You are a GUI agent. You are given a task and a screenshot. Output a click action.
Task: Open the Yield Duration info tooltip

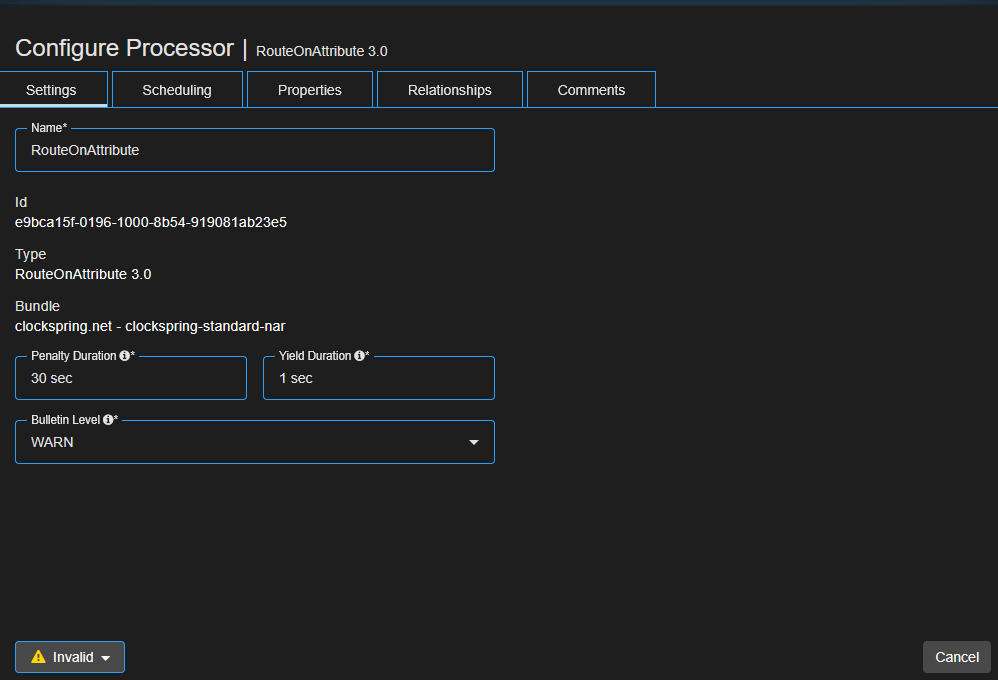pyautogui.click(x=360, y=355)
